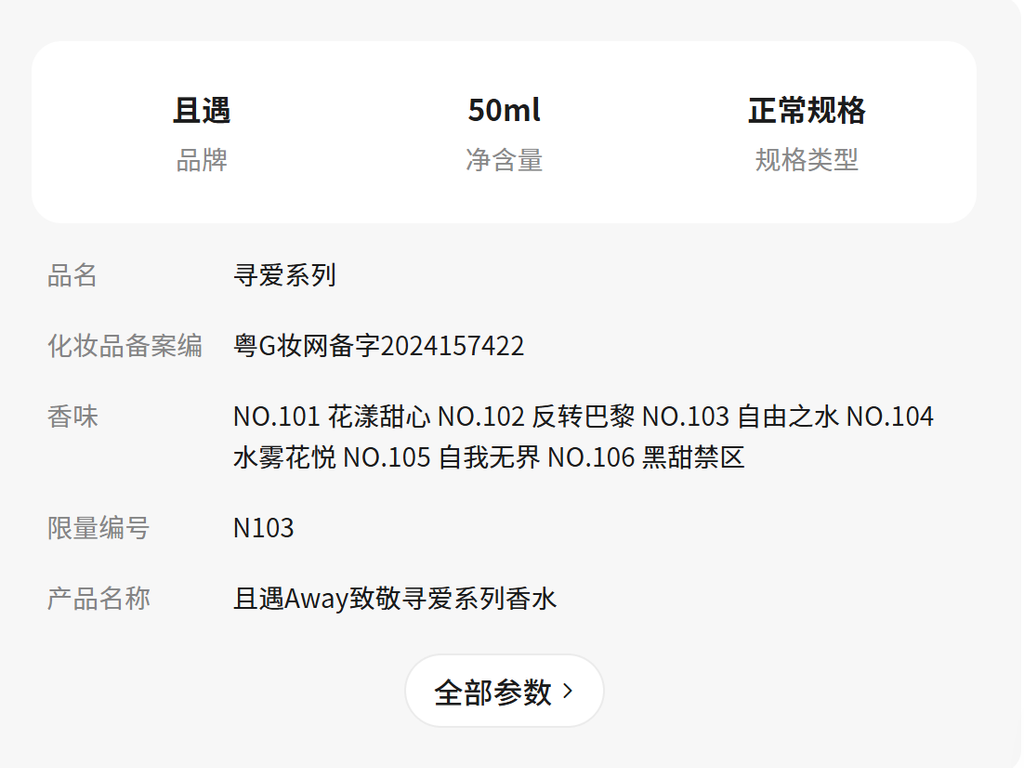The height and width of the screenshot is (768, 1024).
Task: Click the 产品名称 row label
Action: click(99, 599)
